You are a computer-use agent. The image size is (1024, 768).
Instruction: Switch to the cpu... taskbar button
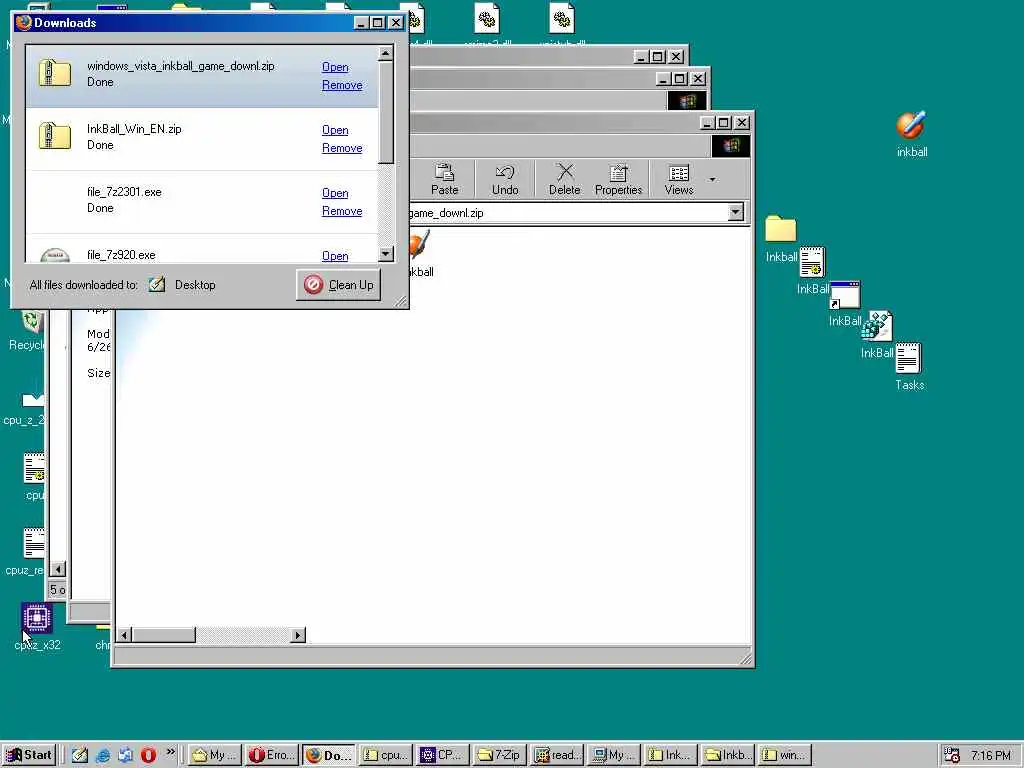385,755
